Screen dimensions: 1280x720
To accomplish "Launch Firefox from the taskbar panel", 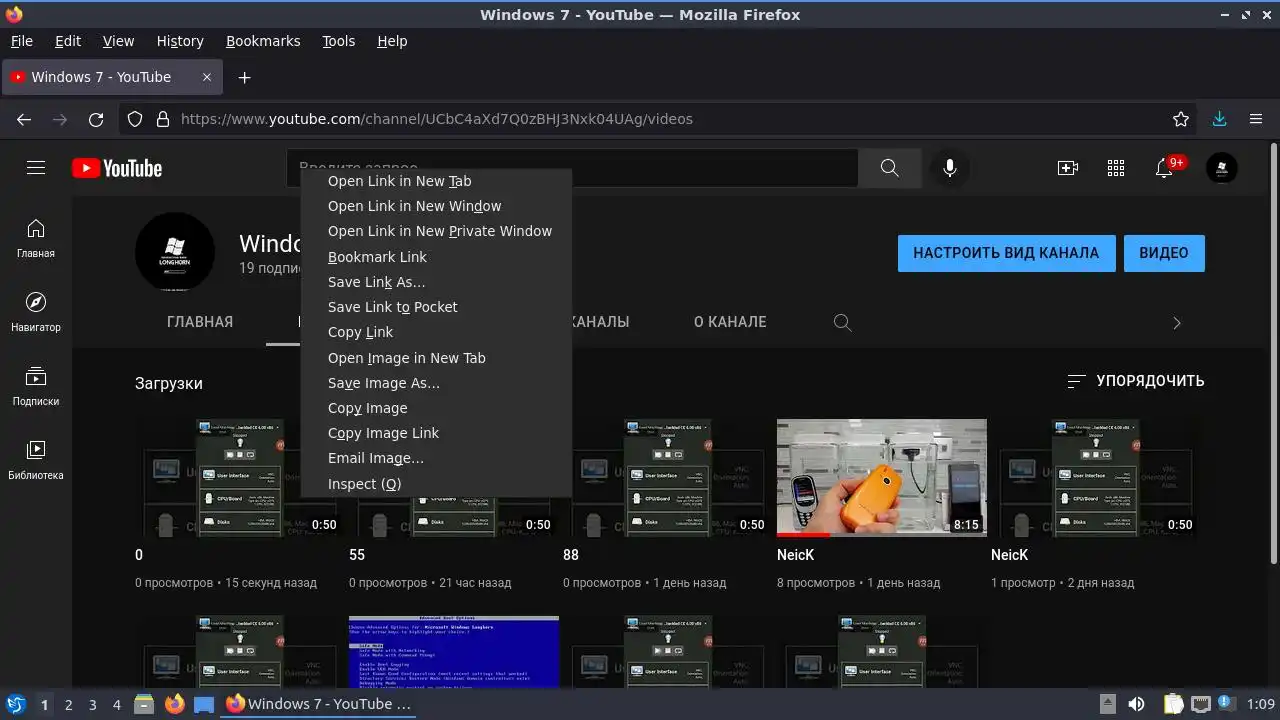I will [x=175, y=704].
